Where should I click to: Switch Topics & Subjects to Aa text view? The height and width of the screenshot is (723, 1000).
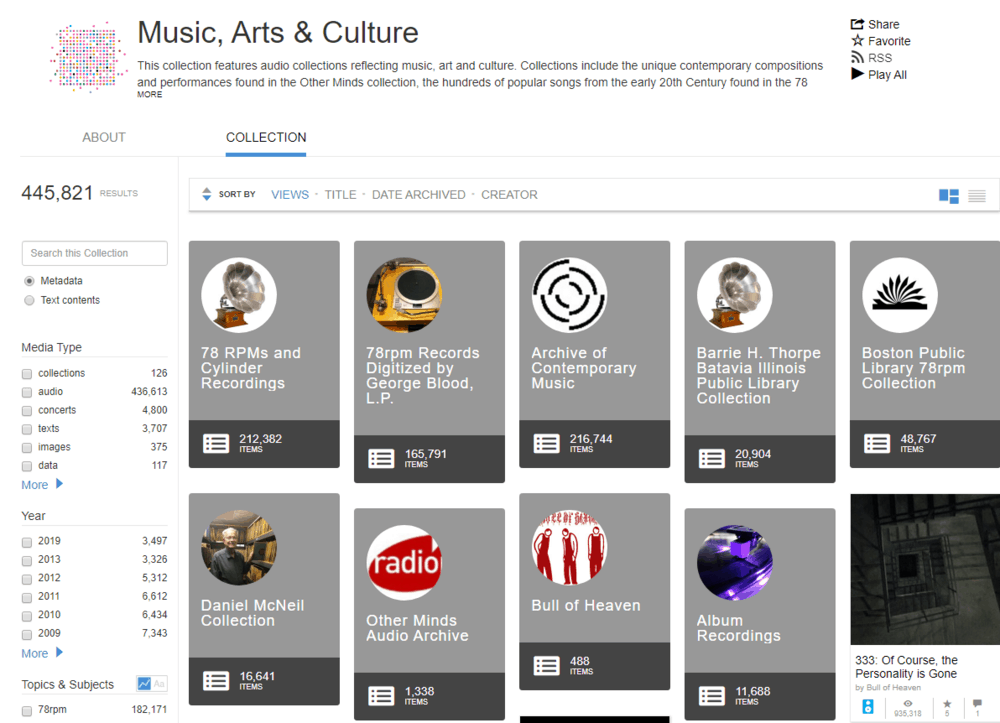coord(159,683)
